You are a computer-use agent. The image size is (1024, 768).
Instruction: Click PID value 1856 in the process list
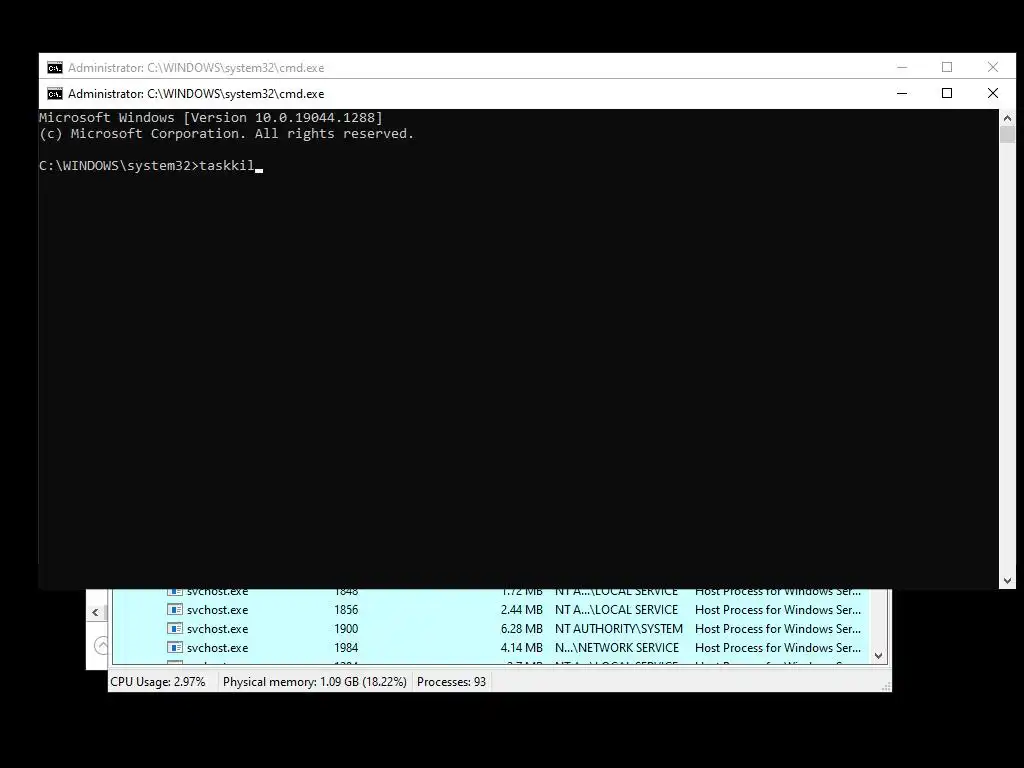click(x=346, y=609)
